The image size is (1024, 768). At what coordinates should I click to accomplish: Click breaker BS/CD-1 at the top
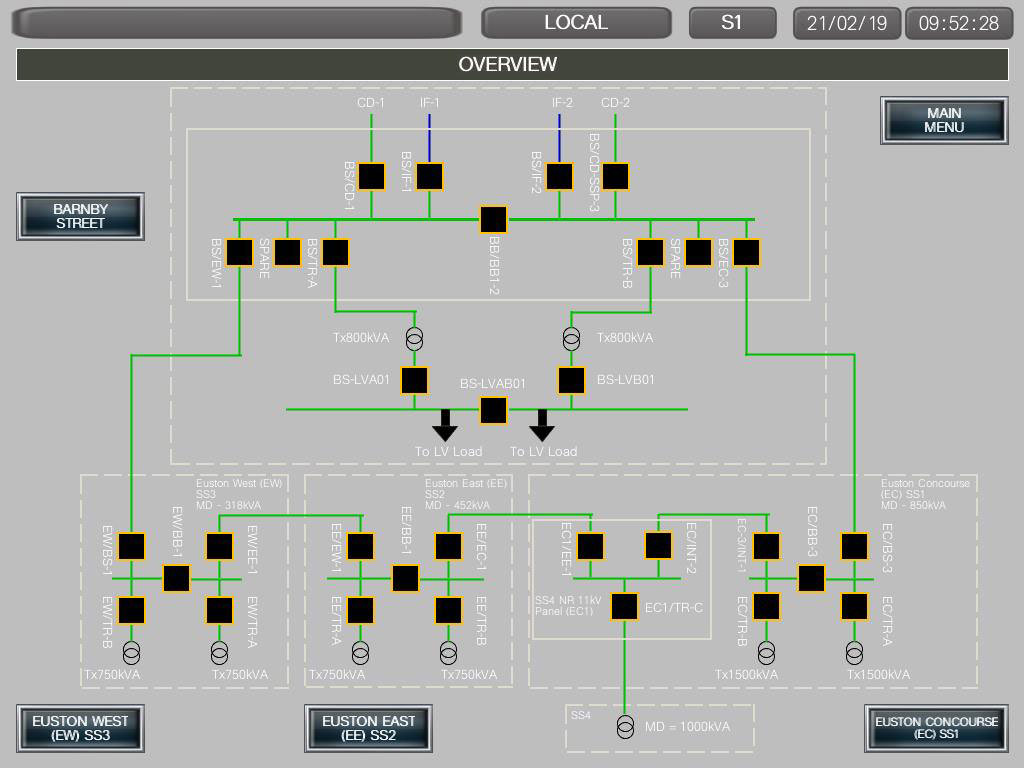click(x=369, y=175)
